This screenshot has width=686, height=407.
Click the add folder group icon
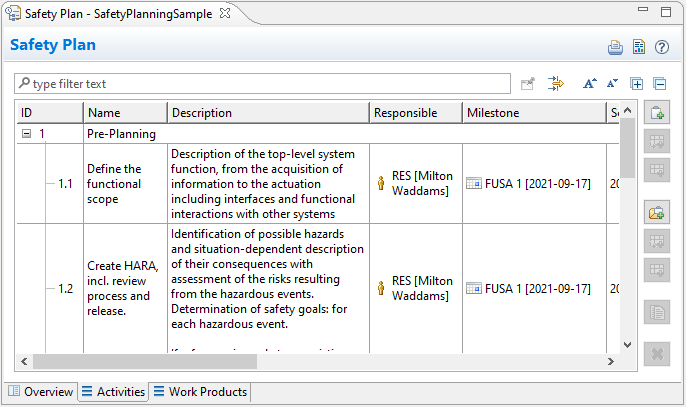tap(657, 212)
